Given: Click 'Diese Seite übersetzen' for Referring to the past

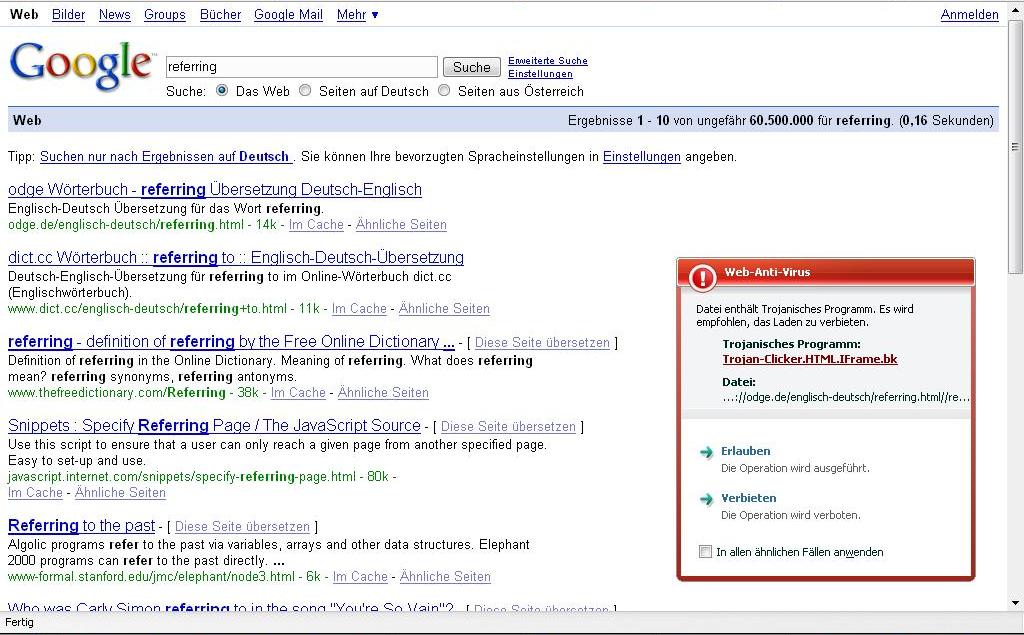Looking at the screenshot, I should pyautogui.click(x=242, y=527).
